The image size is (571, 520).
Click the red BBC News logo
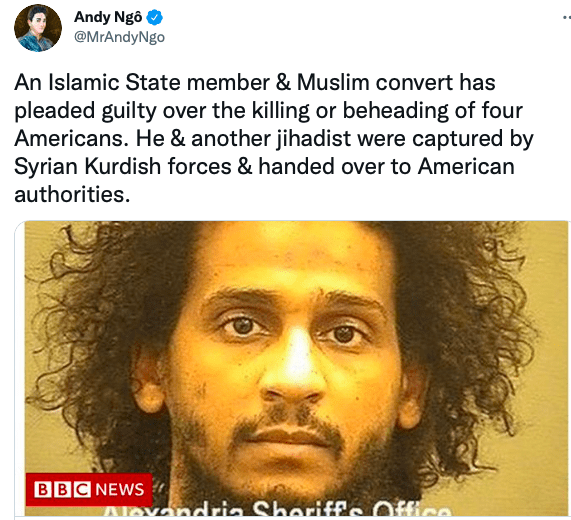(x=89, y=489)
